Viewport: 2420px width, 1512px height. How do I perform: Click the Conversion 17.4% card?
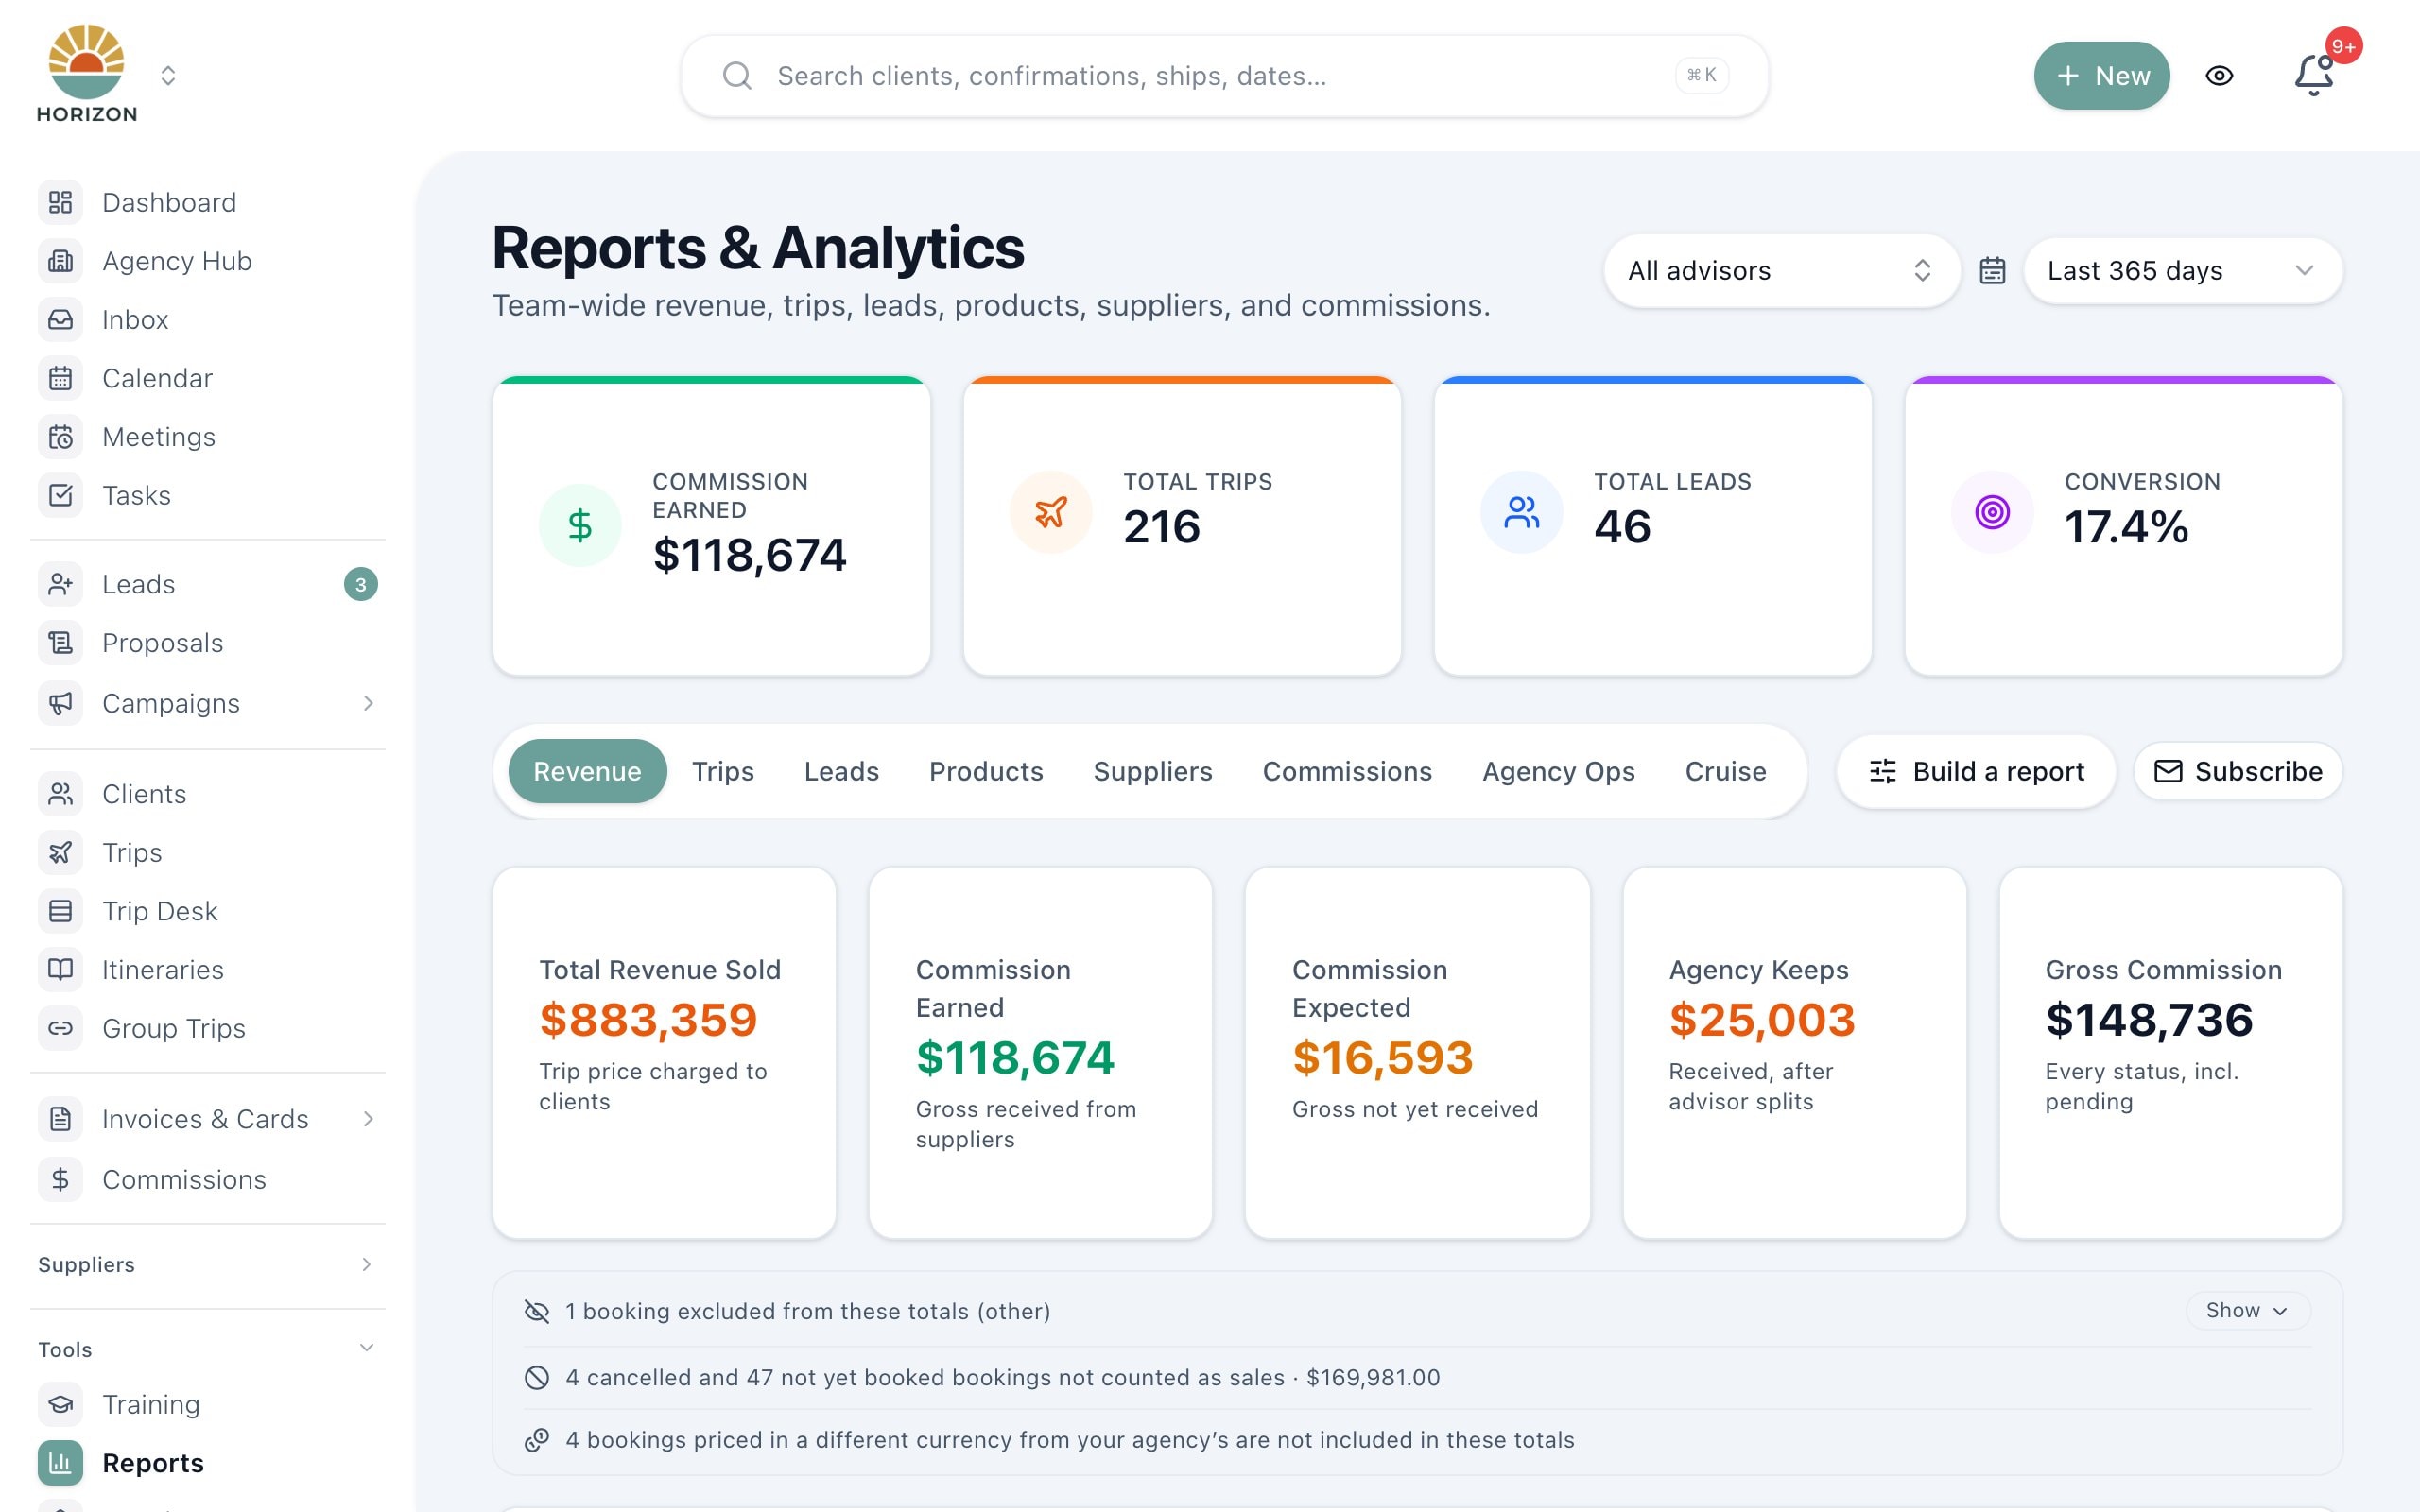point(2123,526)
